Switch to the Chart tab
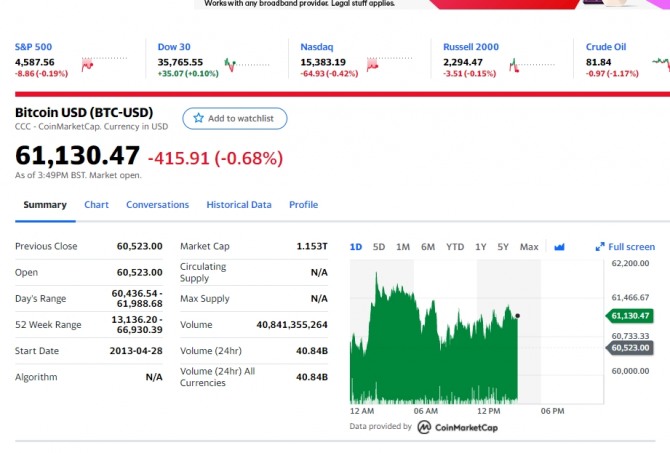 pyautogui.click(x=96, y=205)
